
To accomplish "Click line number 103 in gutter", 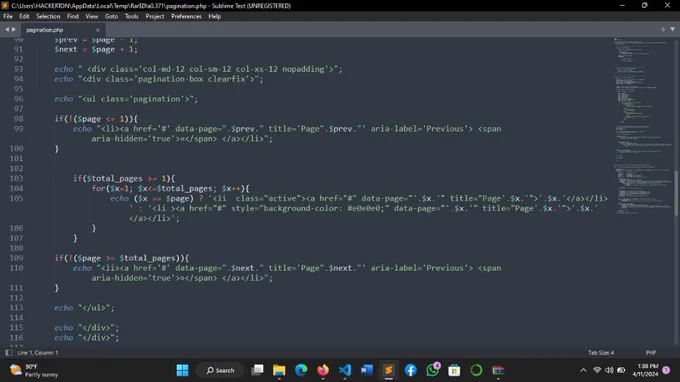I will click(x=16, y=178).
